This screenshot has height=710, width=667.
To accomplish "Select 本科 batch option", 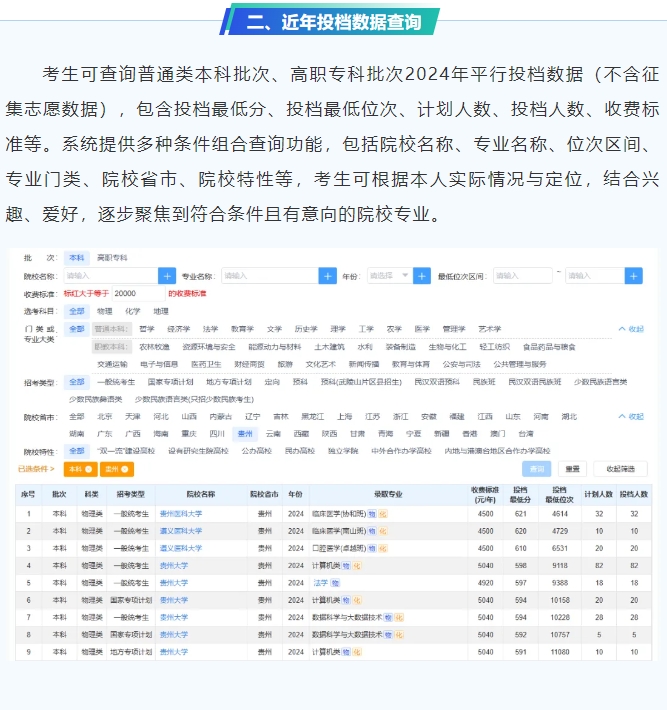I will click(77, 258).
